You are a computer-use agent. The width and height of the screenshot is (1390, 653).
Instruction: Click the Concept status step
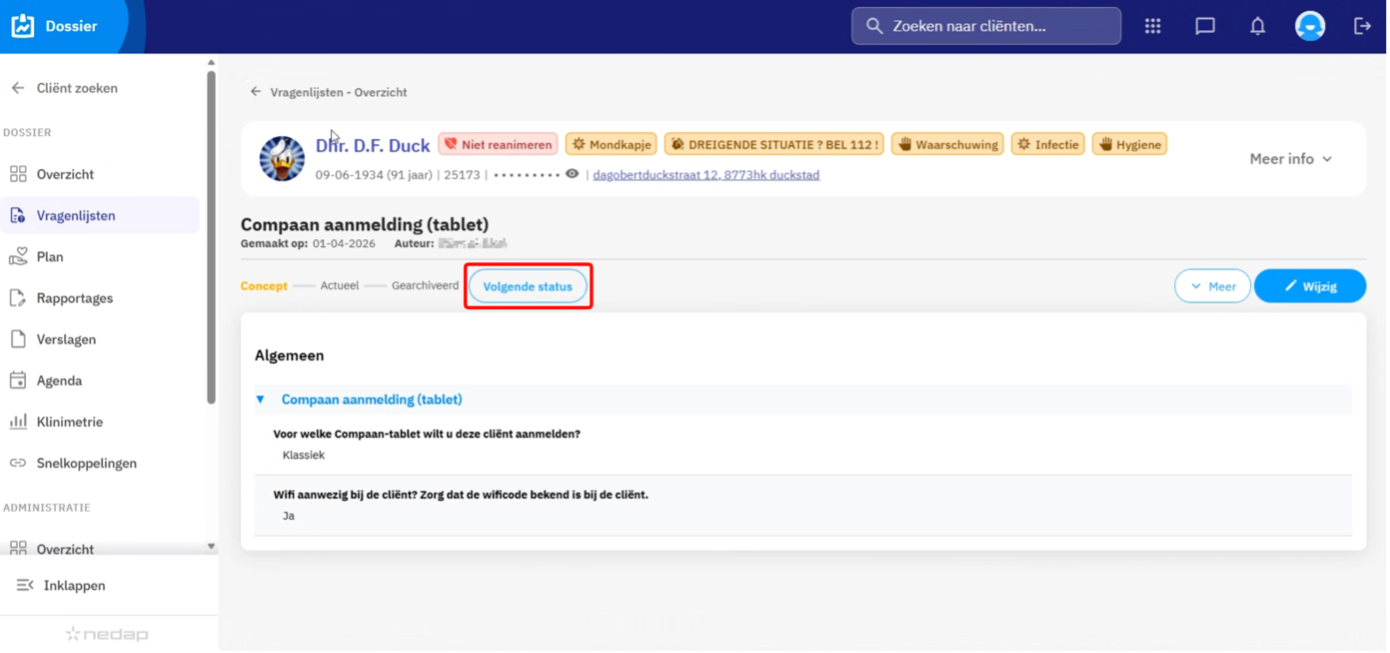[x=264, y=286]
